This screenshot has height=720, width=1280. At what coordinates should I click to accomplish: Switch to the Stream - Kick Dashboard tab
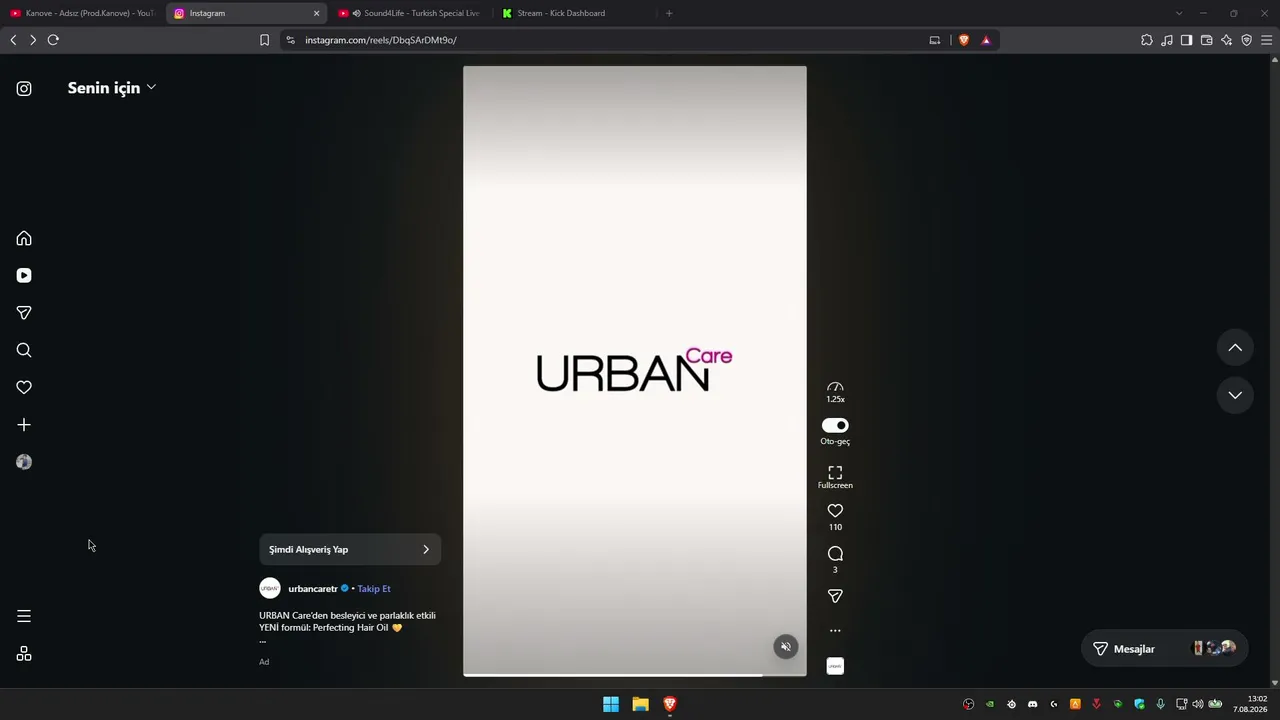click(574, 13)
